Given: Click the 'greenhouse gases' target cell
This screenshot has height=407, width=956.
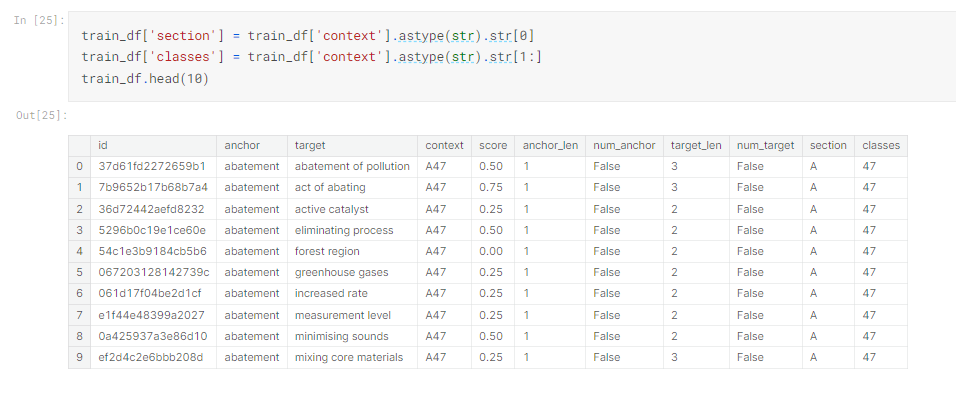Looking at the screenshot, I should (339, 272).
